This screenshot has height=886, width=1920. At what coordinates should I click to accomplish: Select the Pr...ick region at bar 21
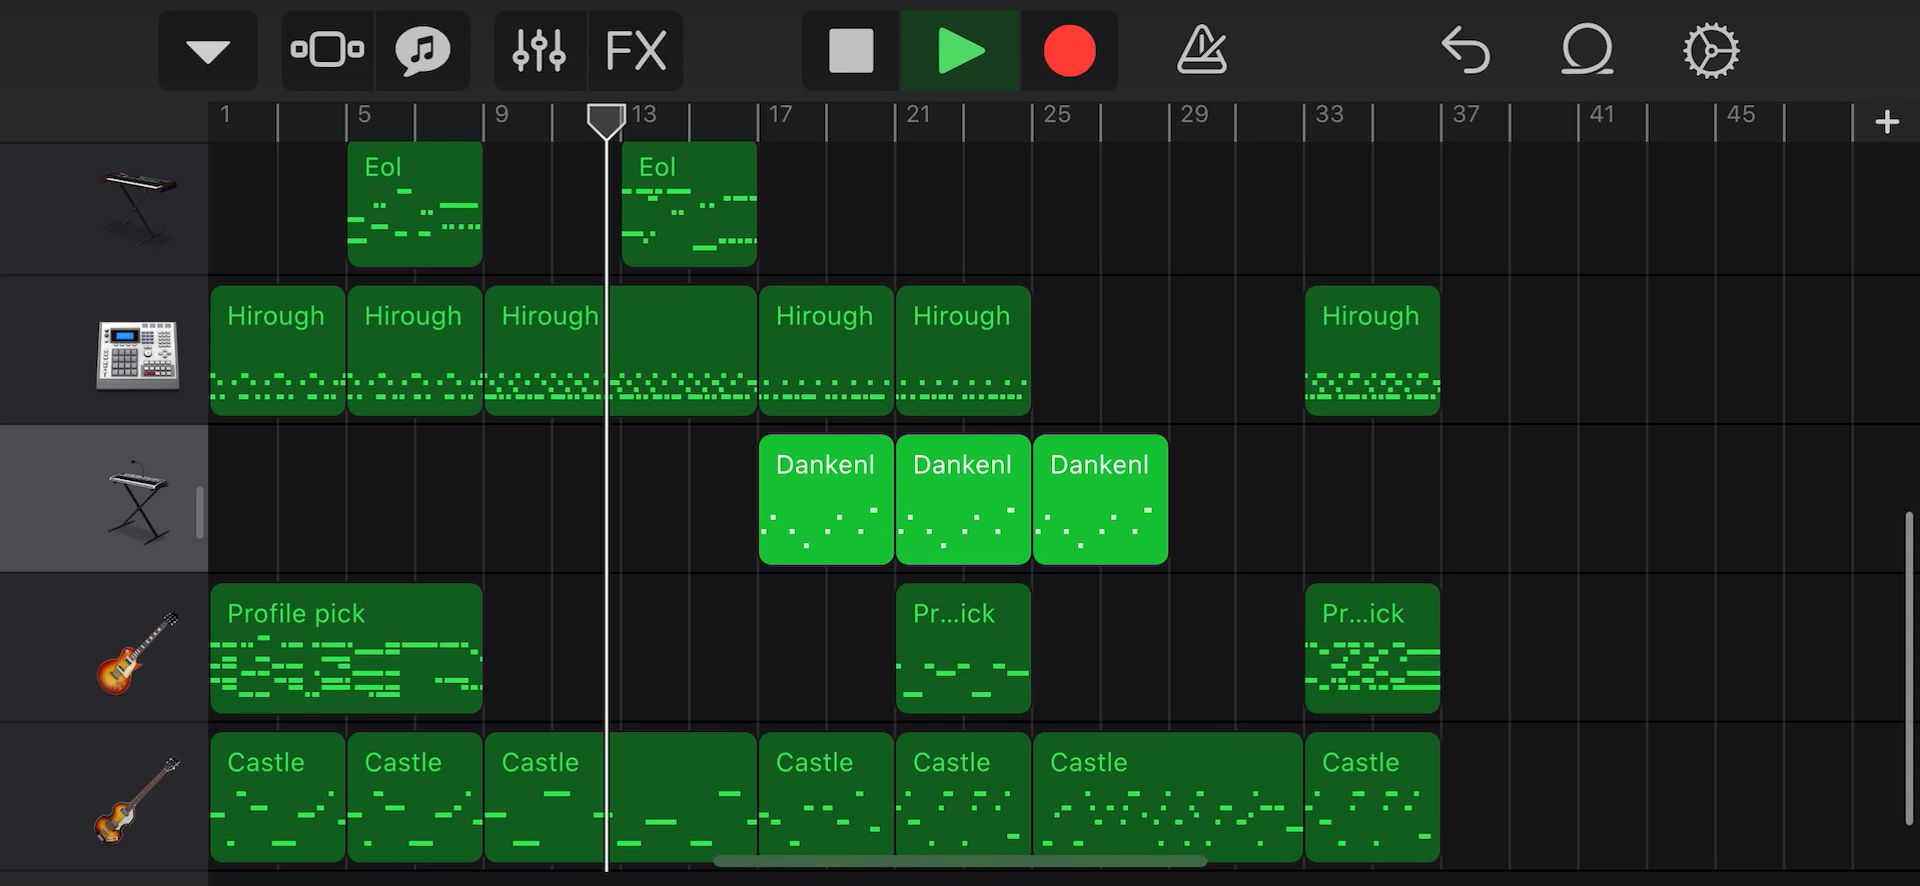click(x=963, y=648)
